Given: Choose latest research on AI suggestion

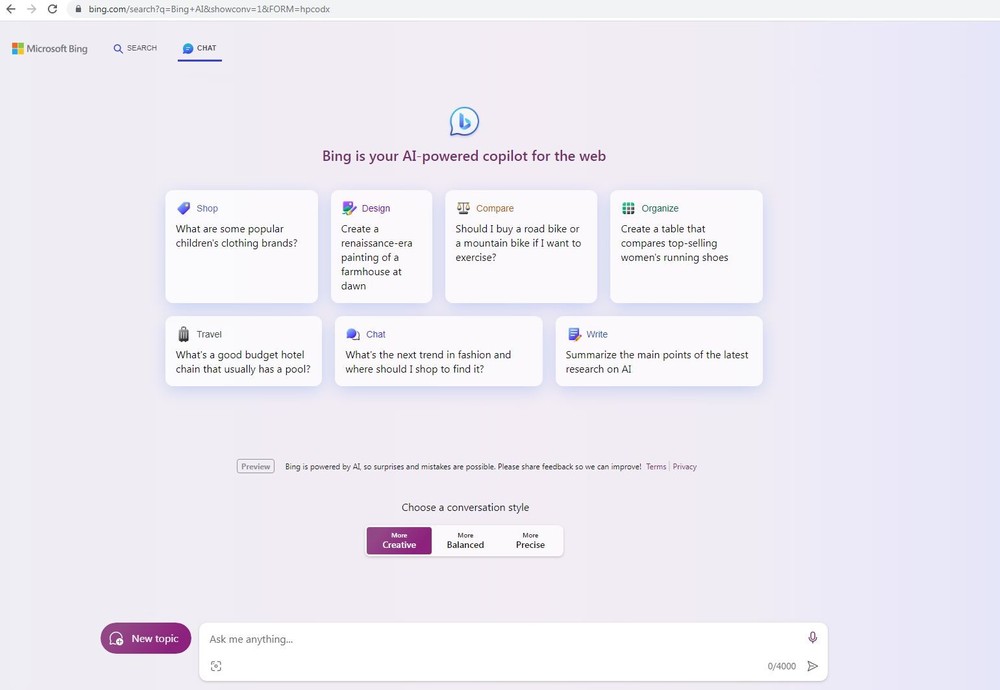Looking at the screenshot, I should point(659,351).
